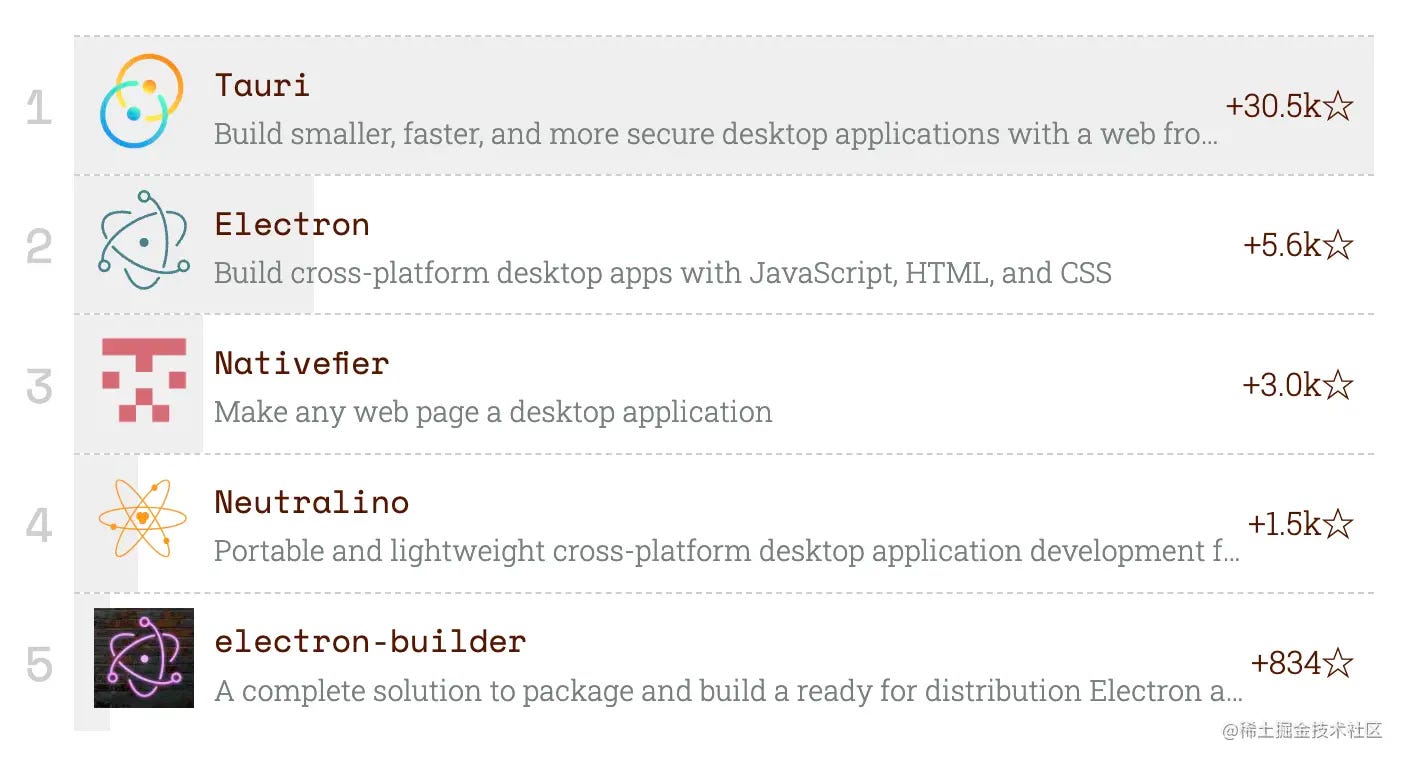Screen dimensions: 1404x762
Task: Open the Nativefier project title
Action: click(301, 363)
